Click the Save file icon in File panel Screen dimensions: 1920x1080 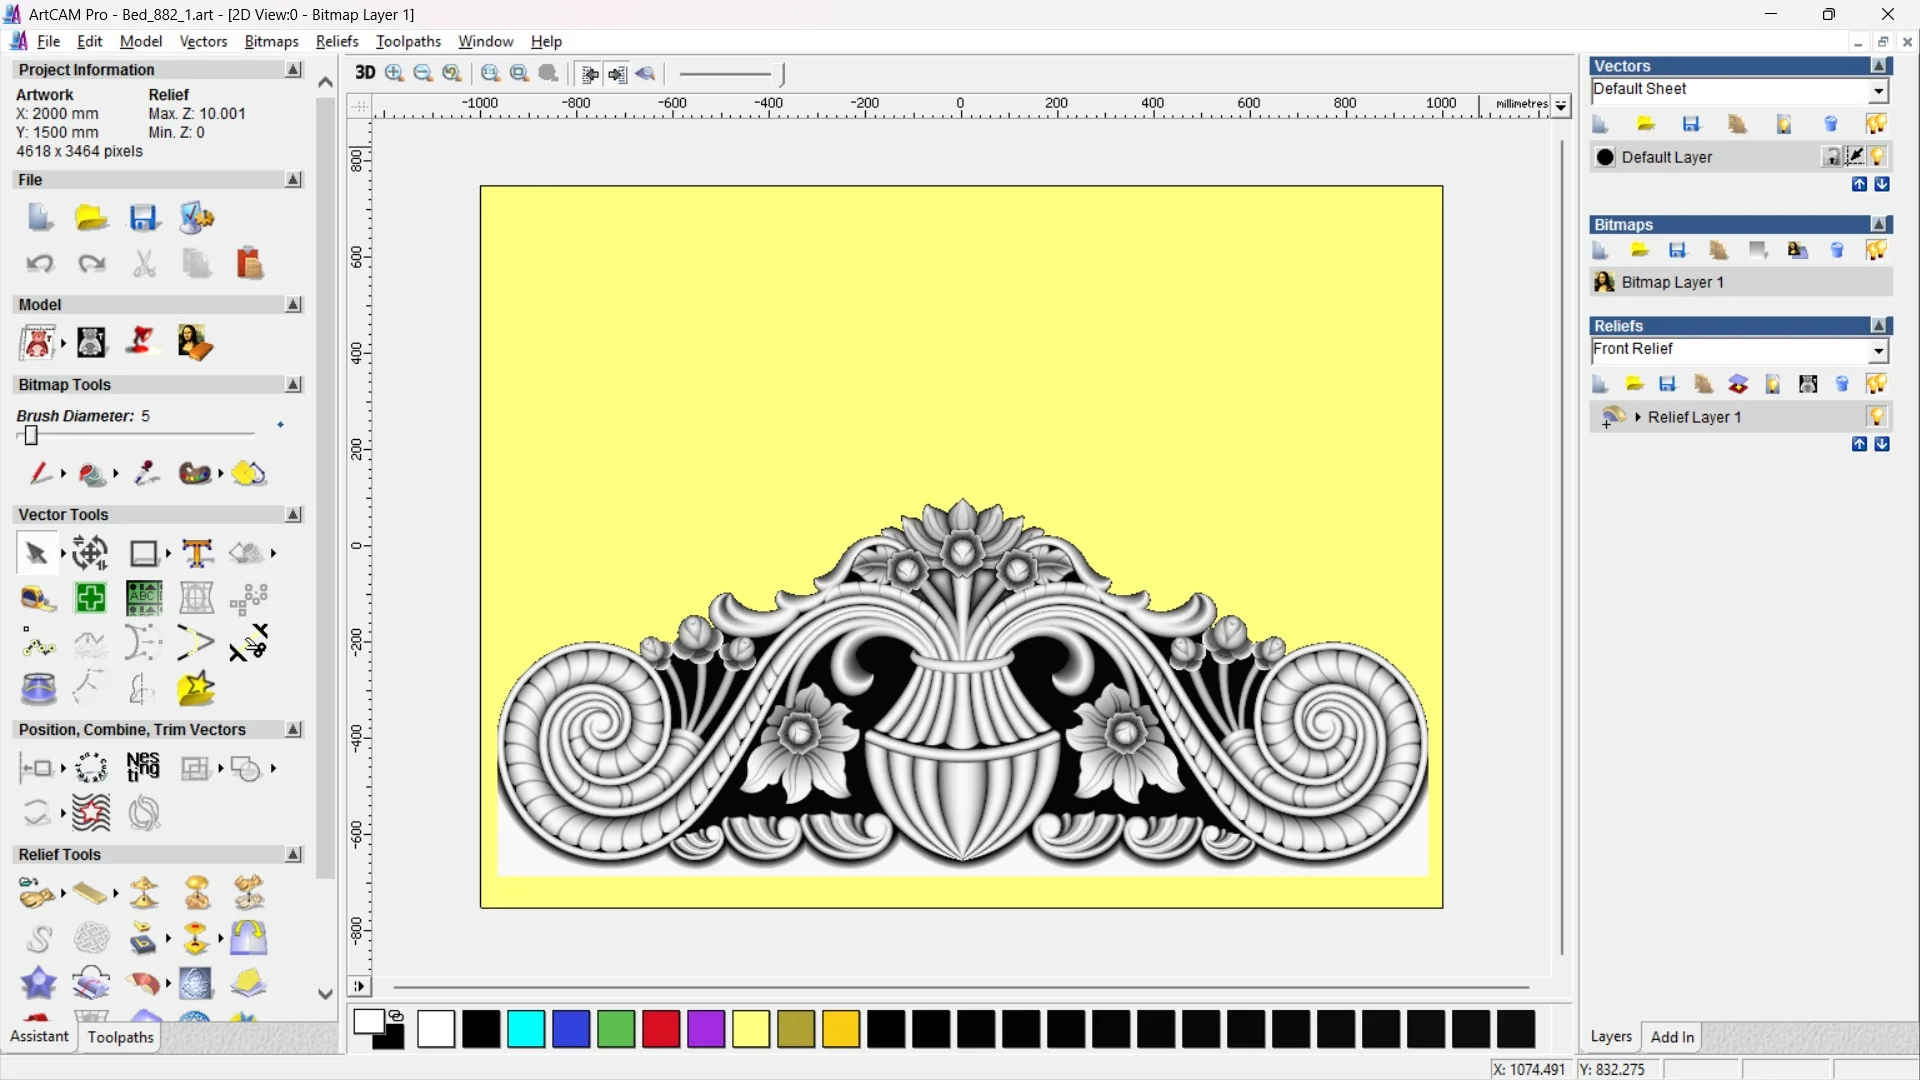tap(144, 218)
